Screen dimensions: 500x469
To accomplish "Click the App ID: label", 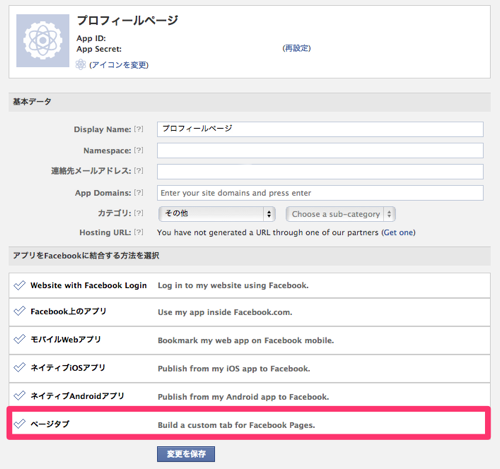I will click(x=91, y=38).
